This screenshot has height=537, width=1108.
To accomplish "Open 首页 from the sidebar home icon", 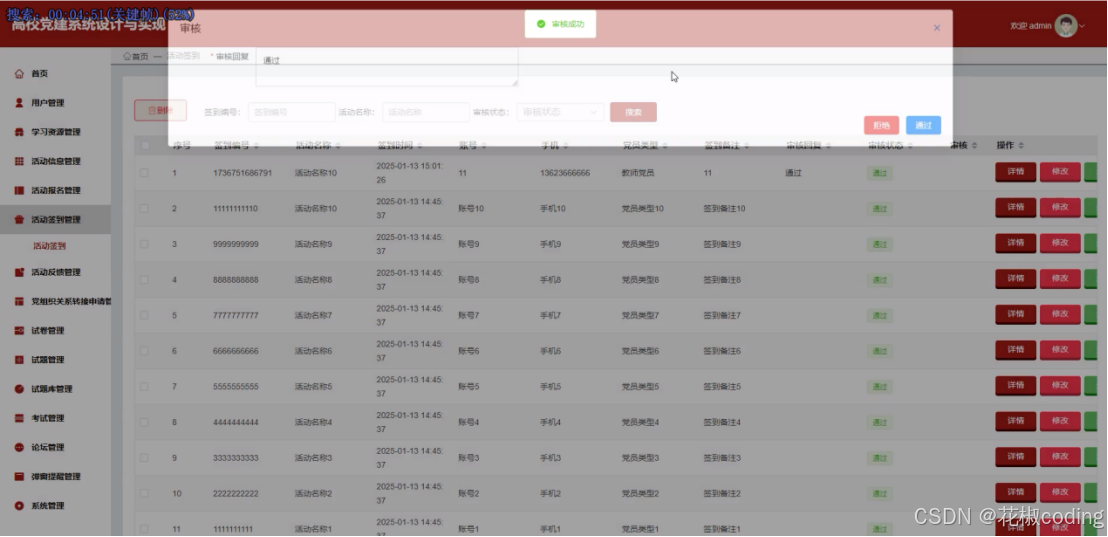I will (20, 73).
